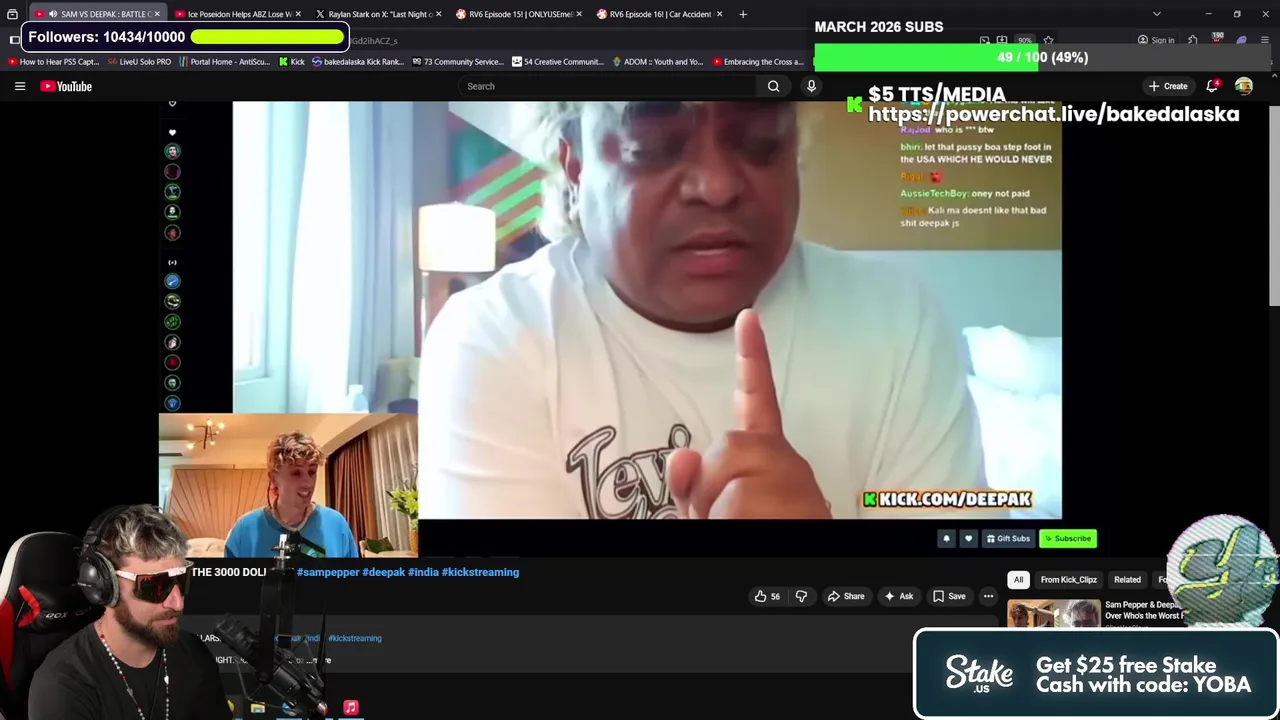Viewport: 1280px width, 720px height.
Task: Open the YouTube account avatar menu
Action: pyautogui.click(x=1244, y=86)
